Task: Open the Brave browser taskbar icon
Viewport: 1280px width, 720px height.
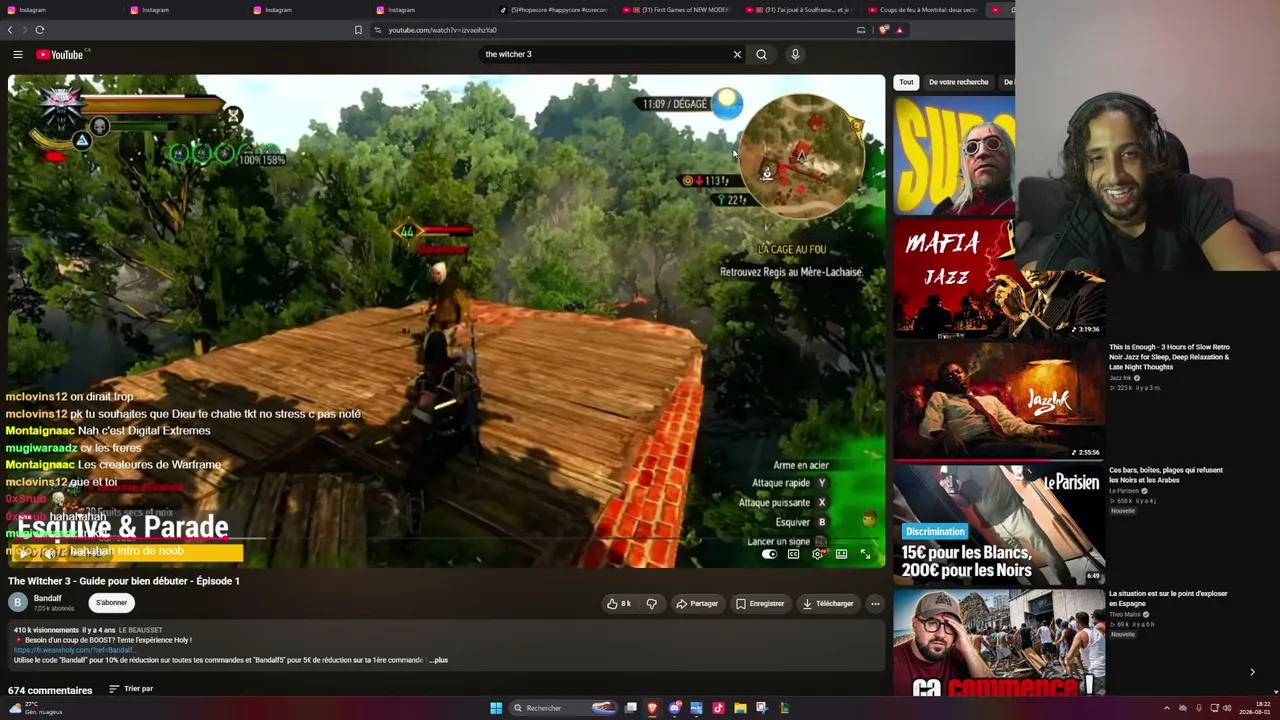Action: pyautogui.click(x=652, y=708)
